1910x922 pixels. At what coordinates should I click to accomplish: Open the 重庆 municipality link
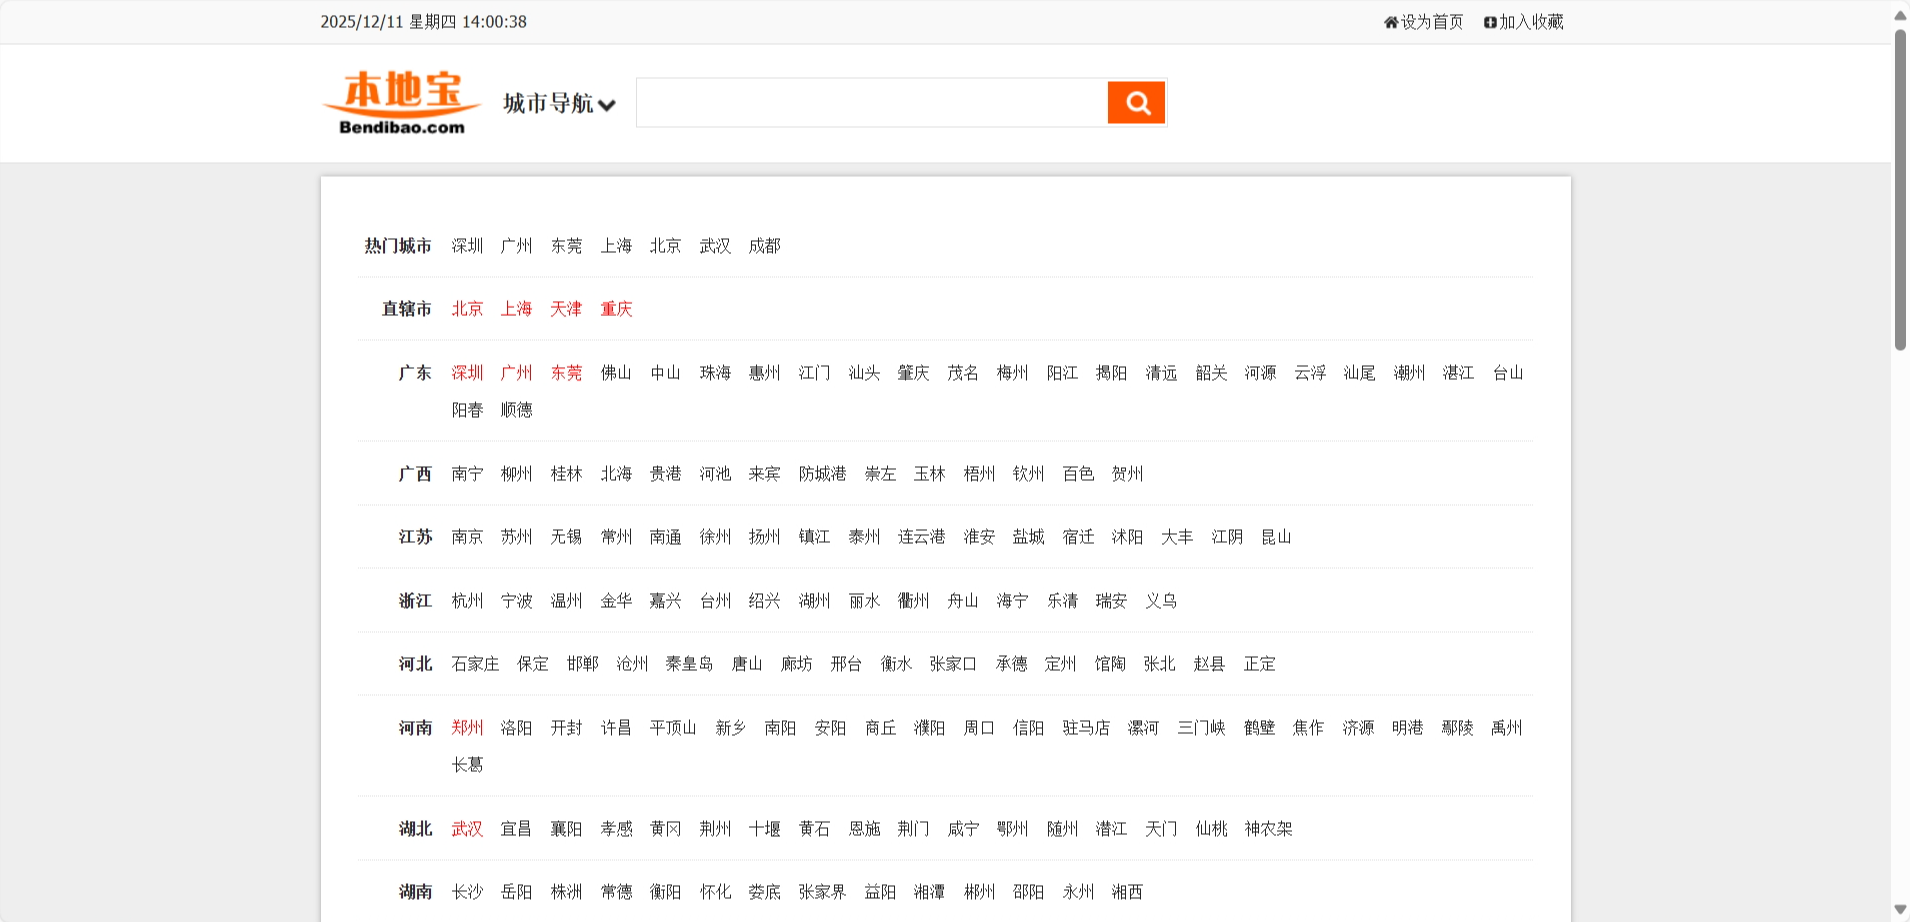click(616, 309)
